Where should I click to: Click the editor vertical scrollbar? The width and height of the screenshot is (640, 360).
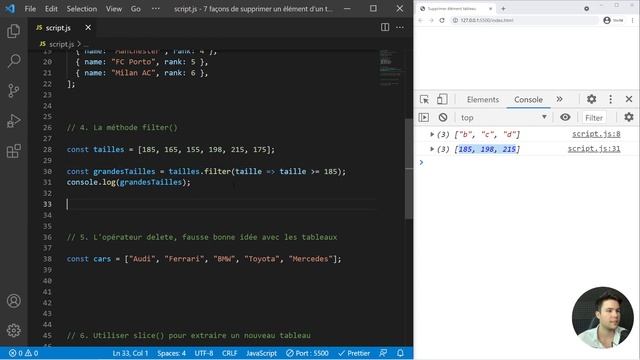[409, 169]
